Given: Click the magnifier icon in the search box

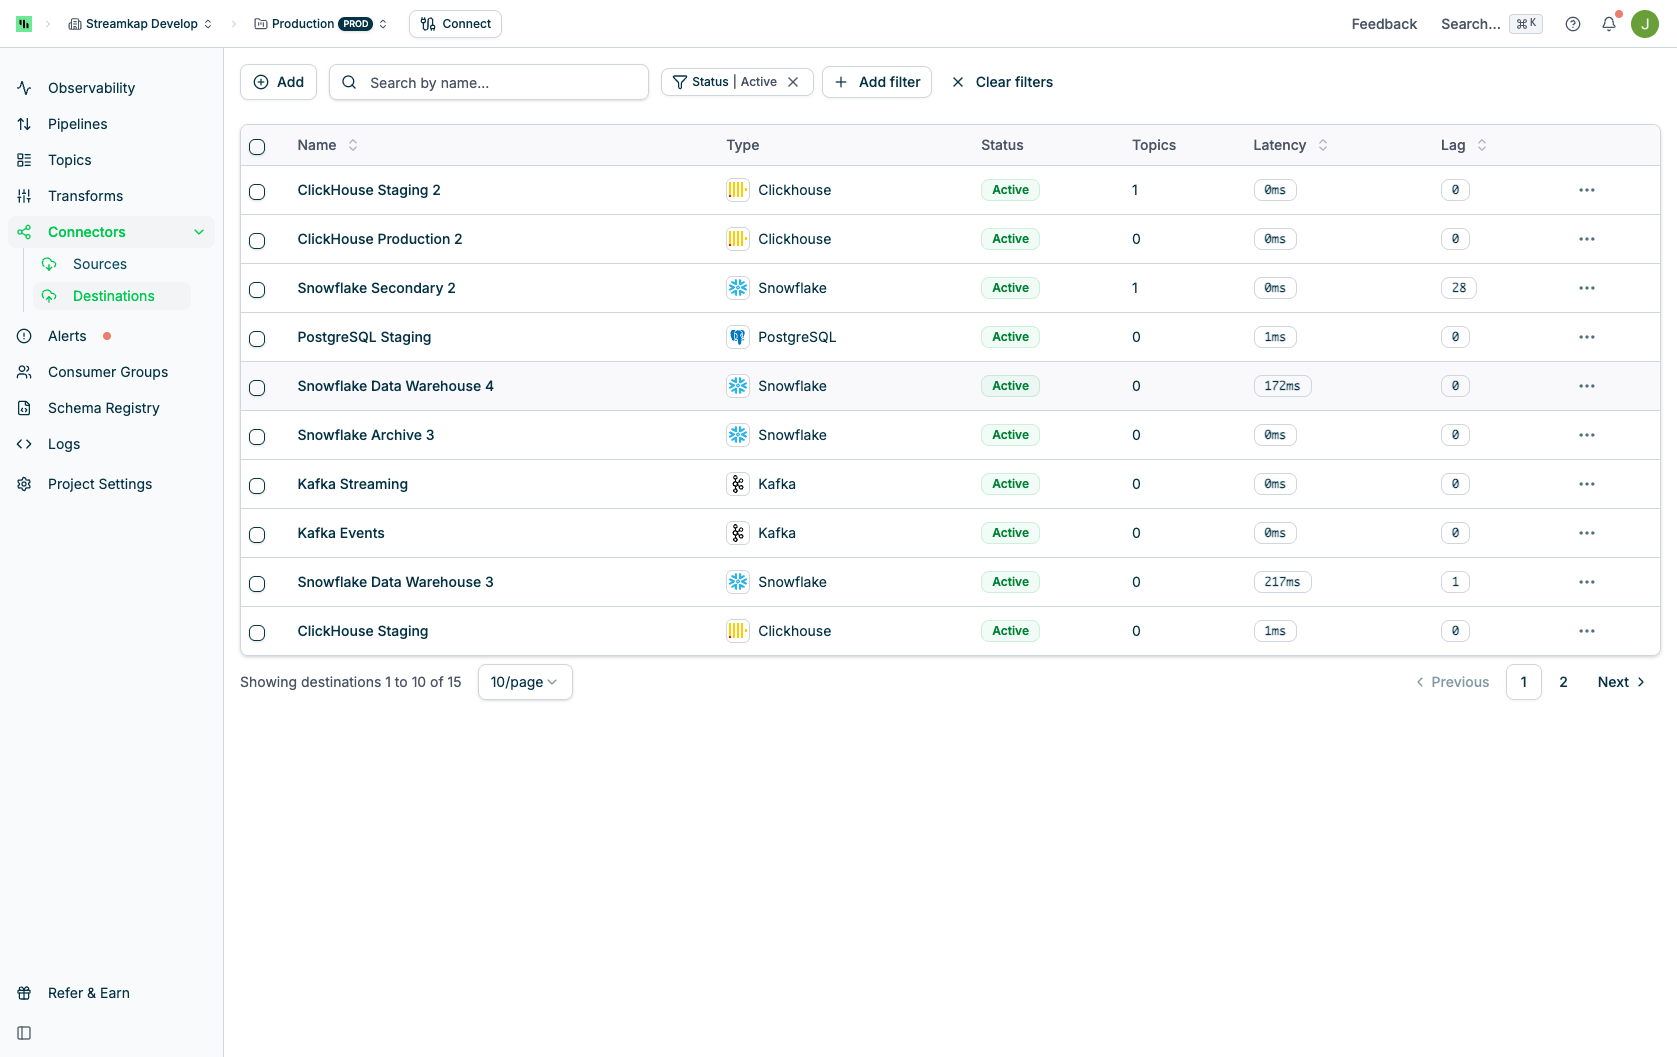Looking at the screenshot, I should coord(349,82).
